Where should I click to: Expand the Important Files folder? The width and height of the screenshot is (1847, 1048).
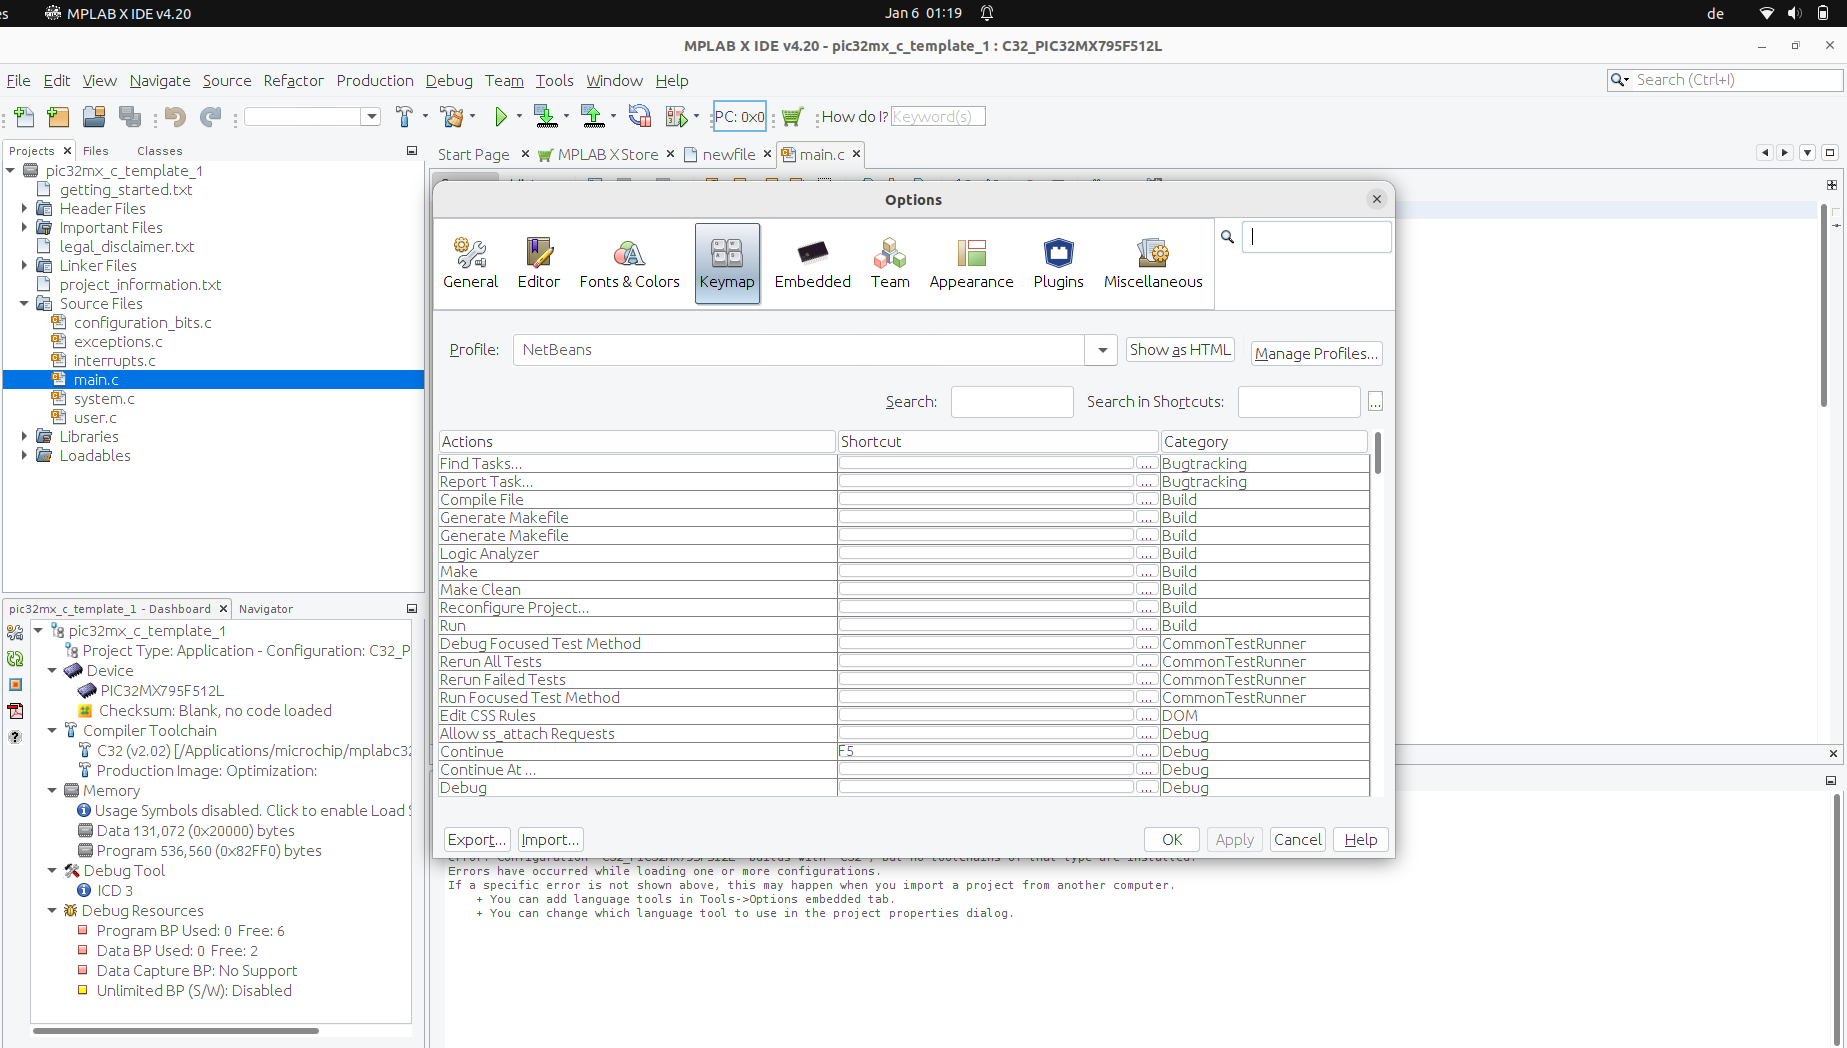point(24,228)
